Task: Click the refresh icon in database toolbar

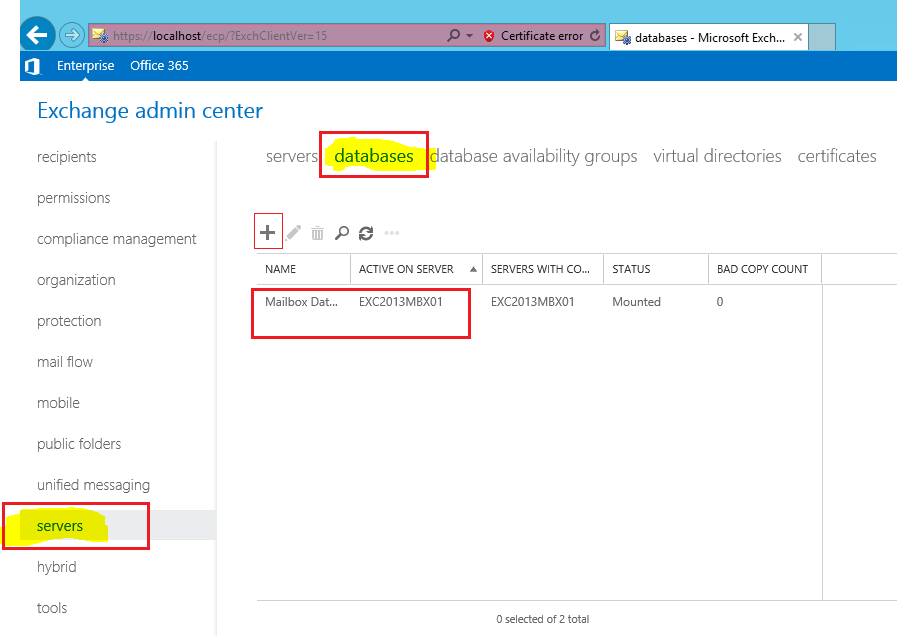Action: pos(366,233)
